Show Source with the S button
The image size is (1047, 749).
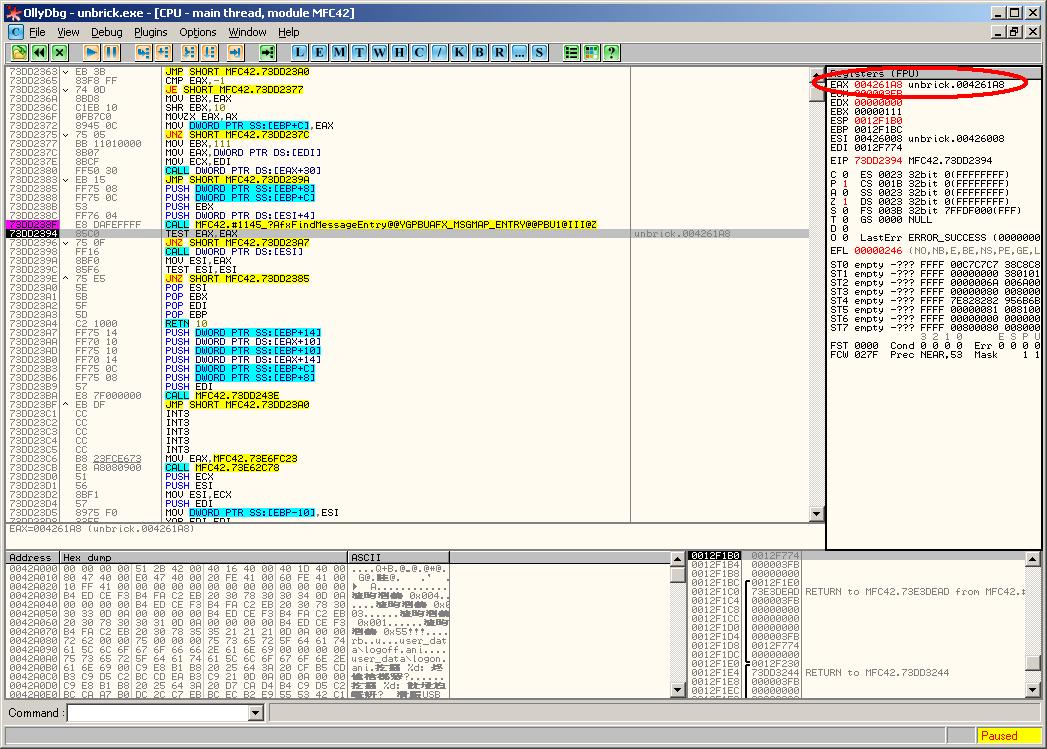point(540,52)
